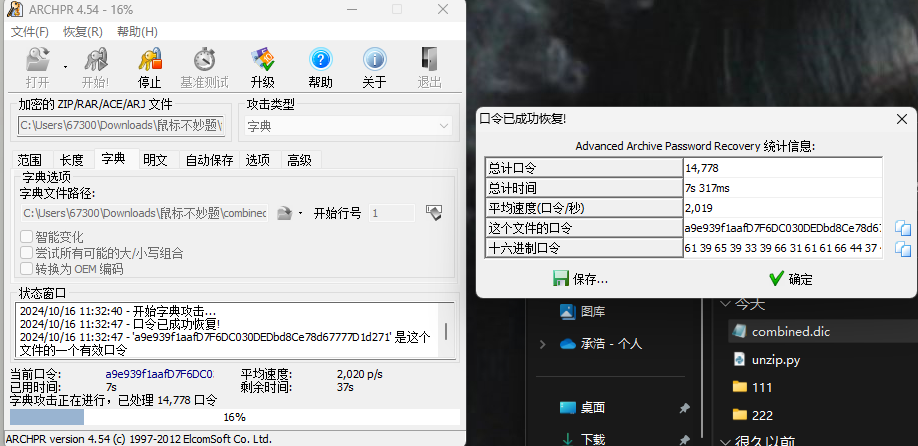Open the dropdown arrow beside 打开

(x=66, y=67)
